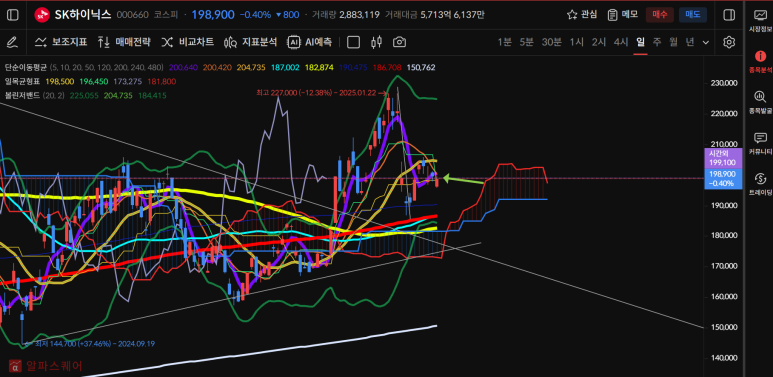Change the candlestick chart type icon

(377, 42)
